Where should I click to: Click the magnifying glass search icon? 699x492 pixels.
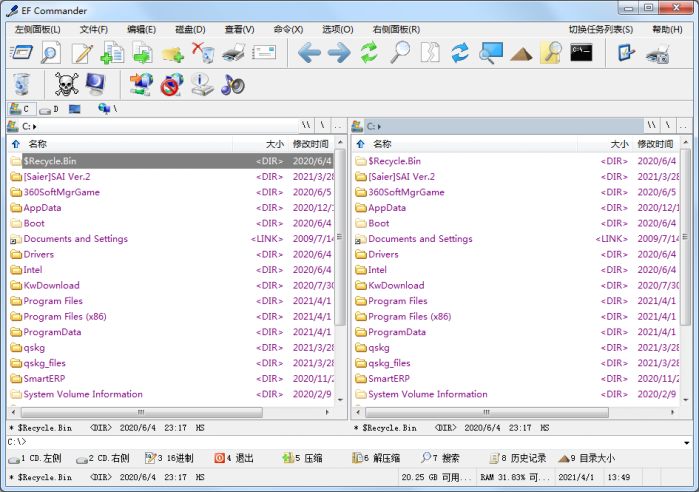tap(400, 53)
